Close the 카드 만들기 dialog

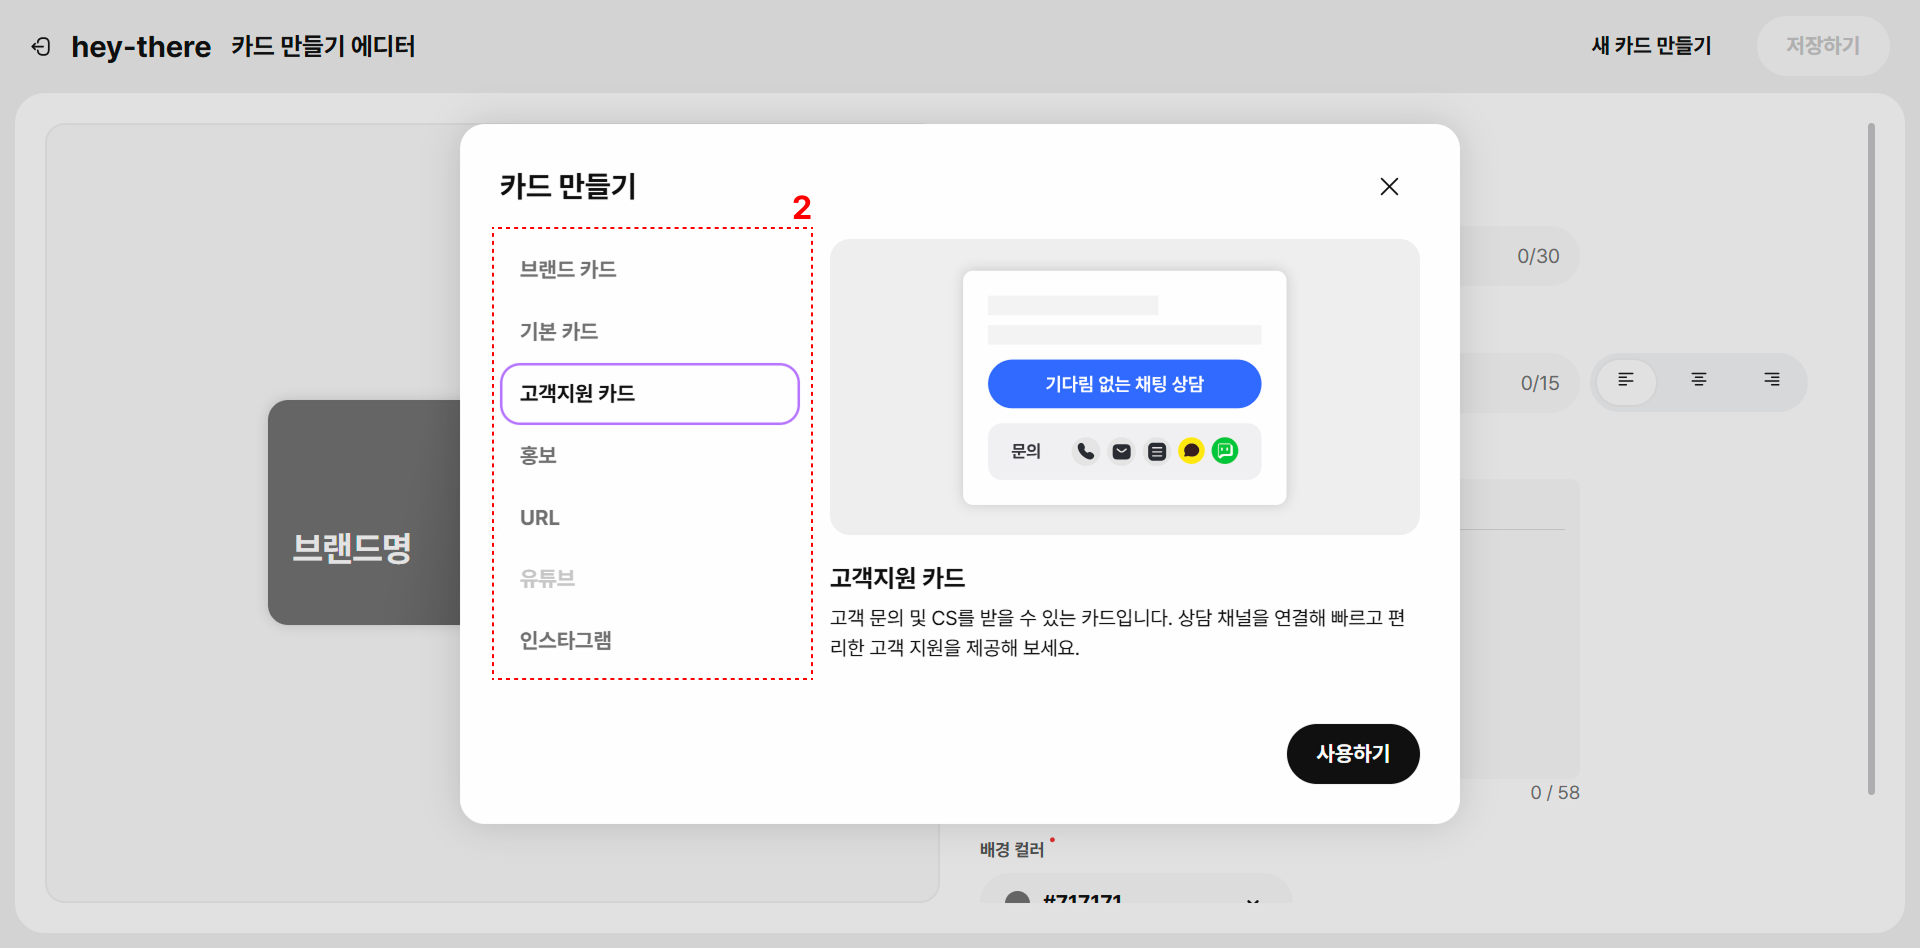(1389, 186)
